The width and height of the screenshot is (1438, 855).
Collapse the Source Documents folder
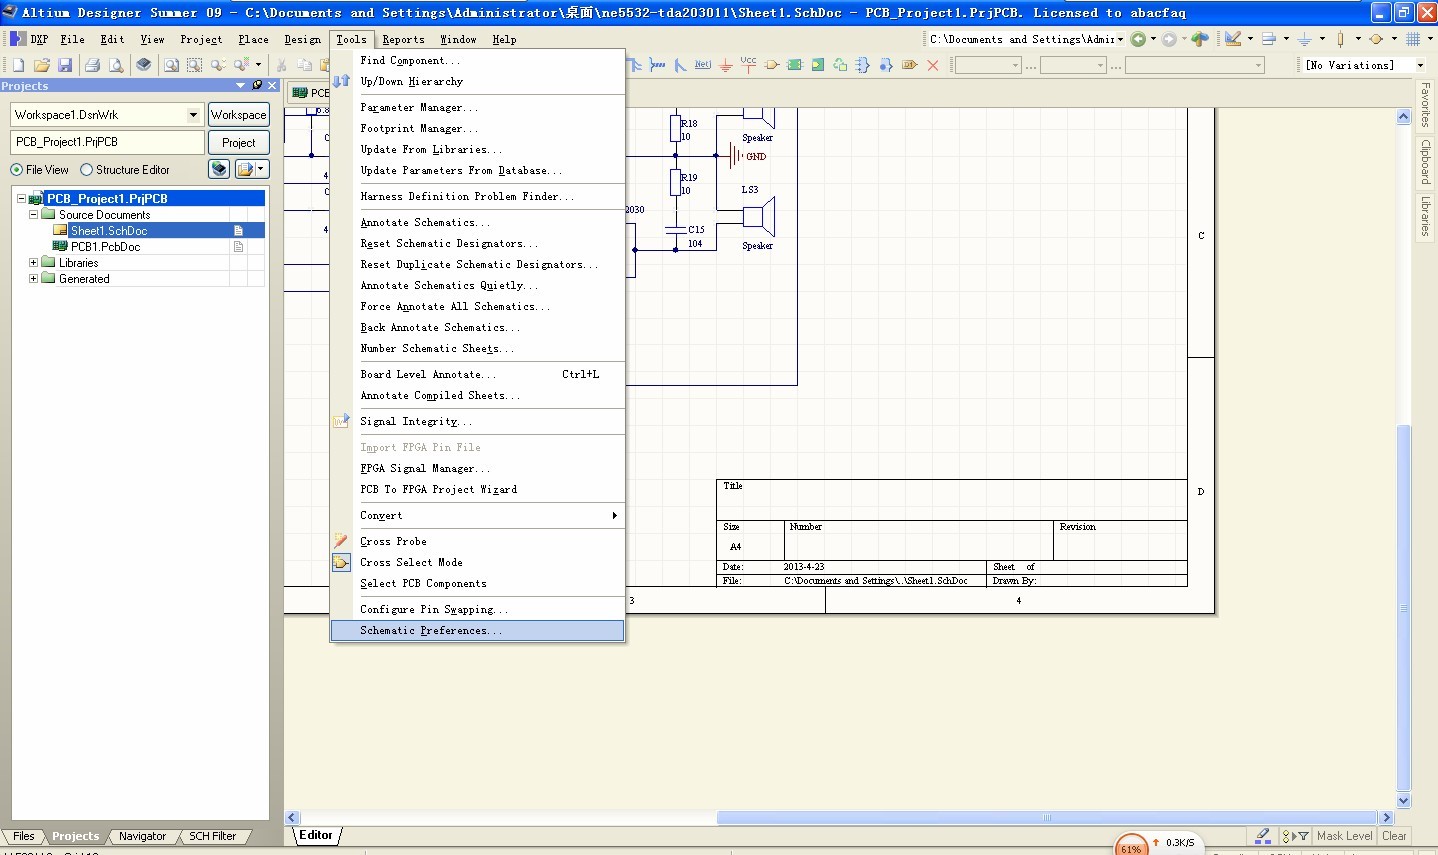33,215
